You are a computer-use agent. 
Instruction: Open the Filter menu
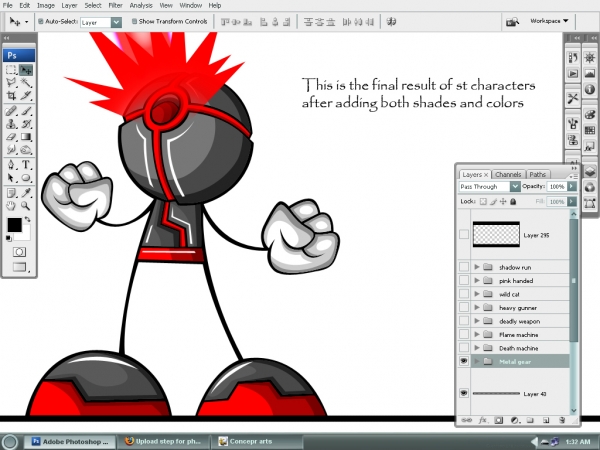[115, 5]
